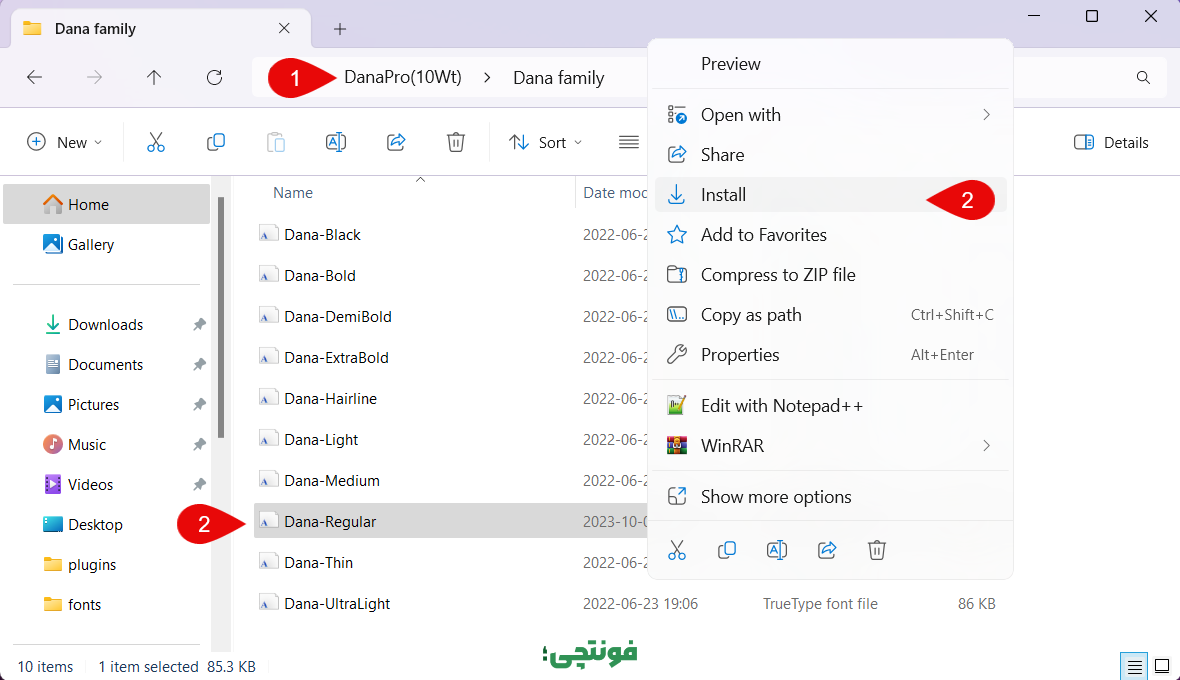The width and height of the screenshot is (1180, 680).
Task: Click the Share icon at the bottom of the context menu
Action: (827, 551)
